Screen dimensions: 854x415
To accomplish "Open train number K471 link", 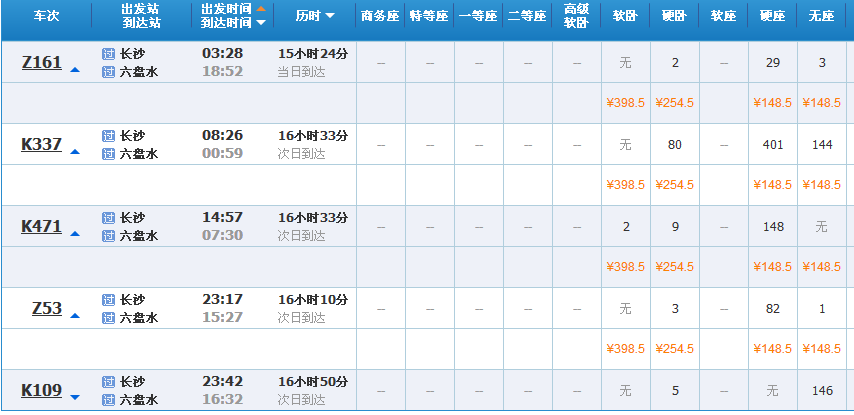I will 42,227.
